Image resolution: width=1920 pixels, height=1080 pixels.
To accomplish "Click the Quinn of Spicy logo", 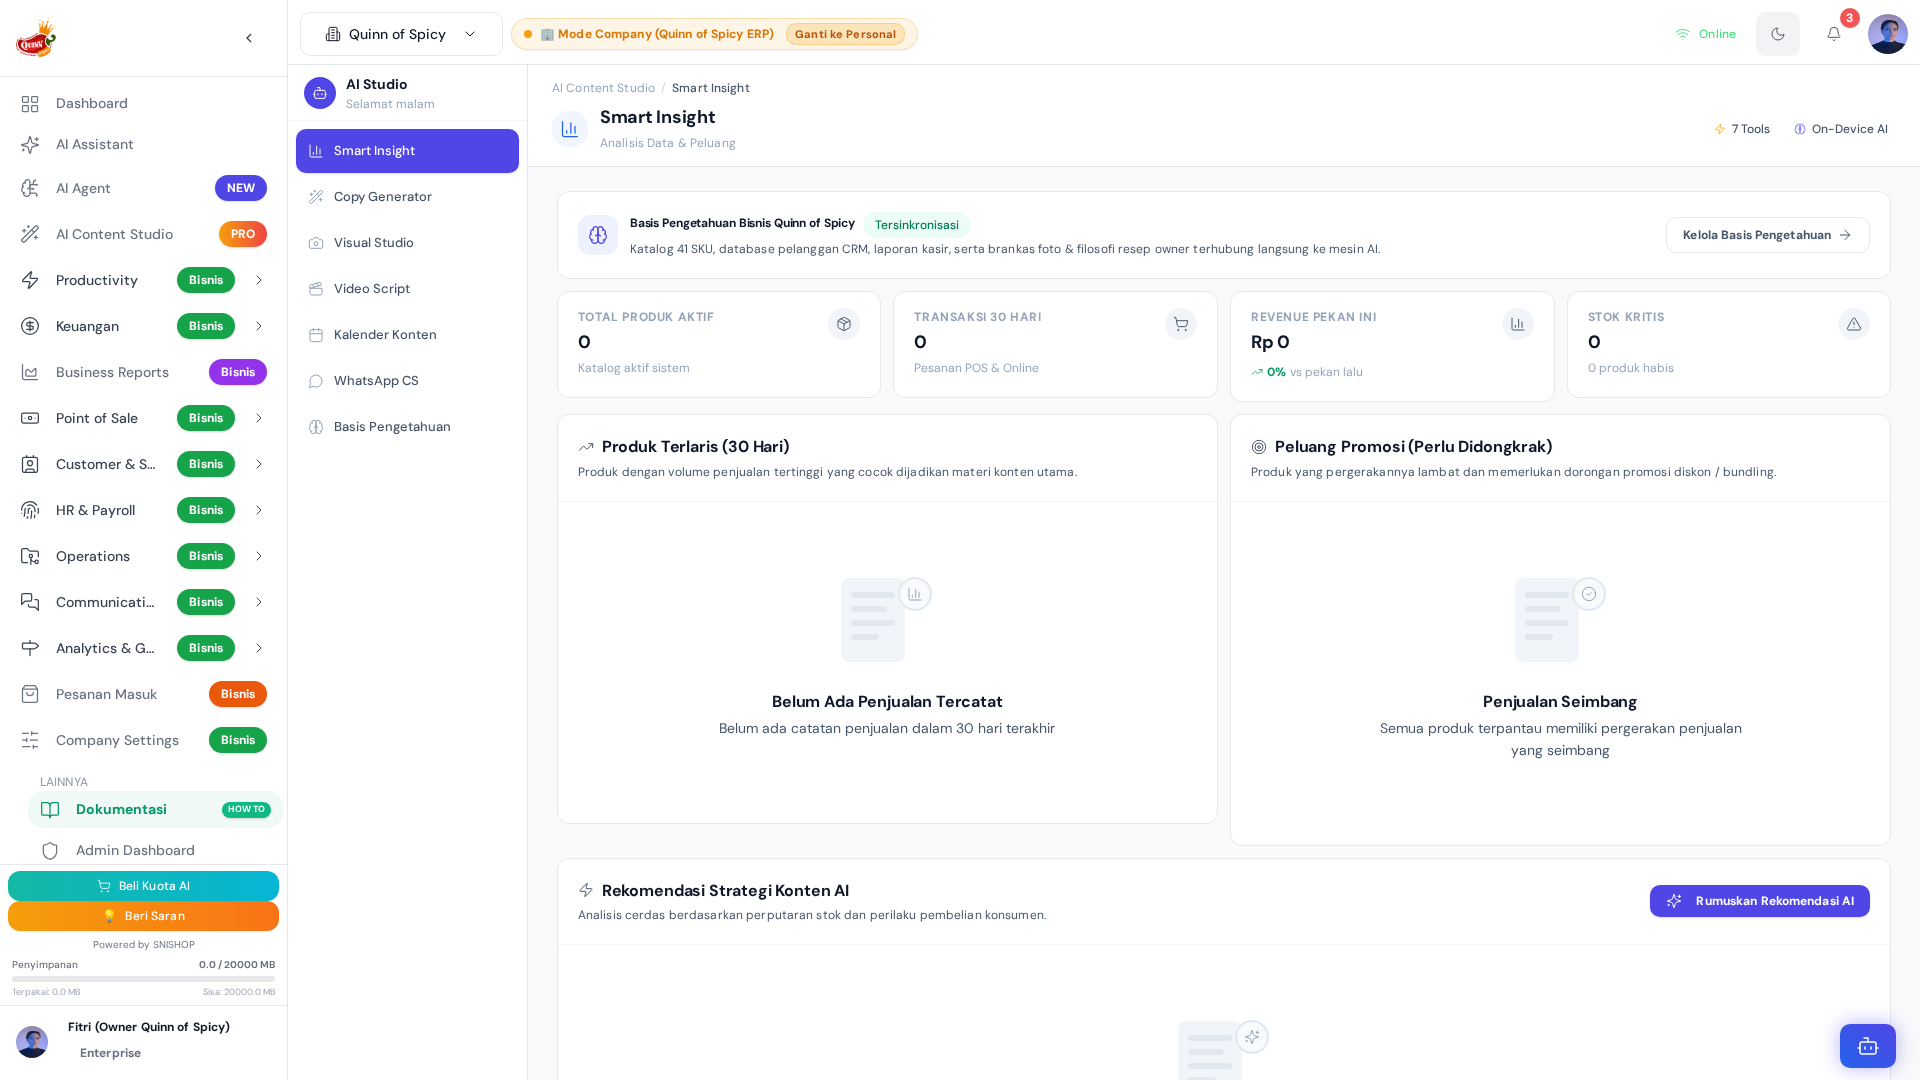I will [36, 38].
